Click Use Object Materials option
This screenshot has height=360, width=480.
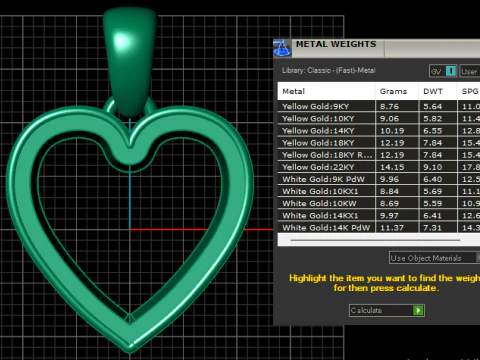click(x=434, y=258)
